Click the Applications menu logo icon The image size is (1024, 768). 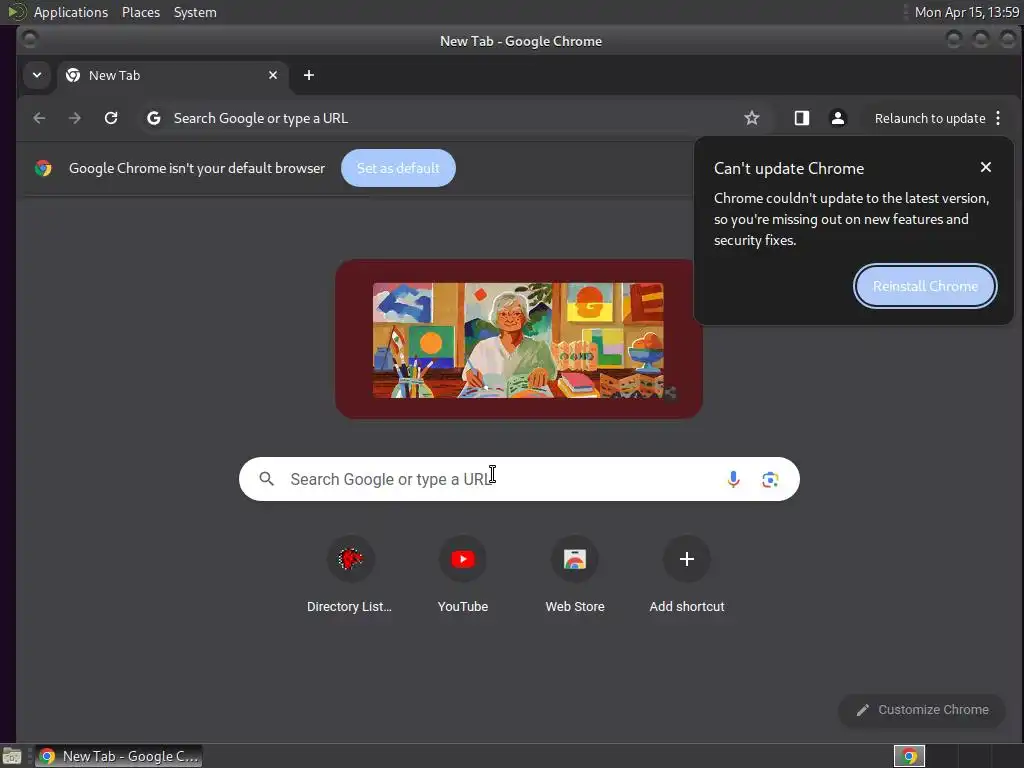point(16,12)
